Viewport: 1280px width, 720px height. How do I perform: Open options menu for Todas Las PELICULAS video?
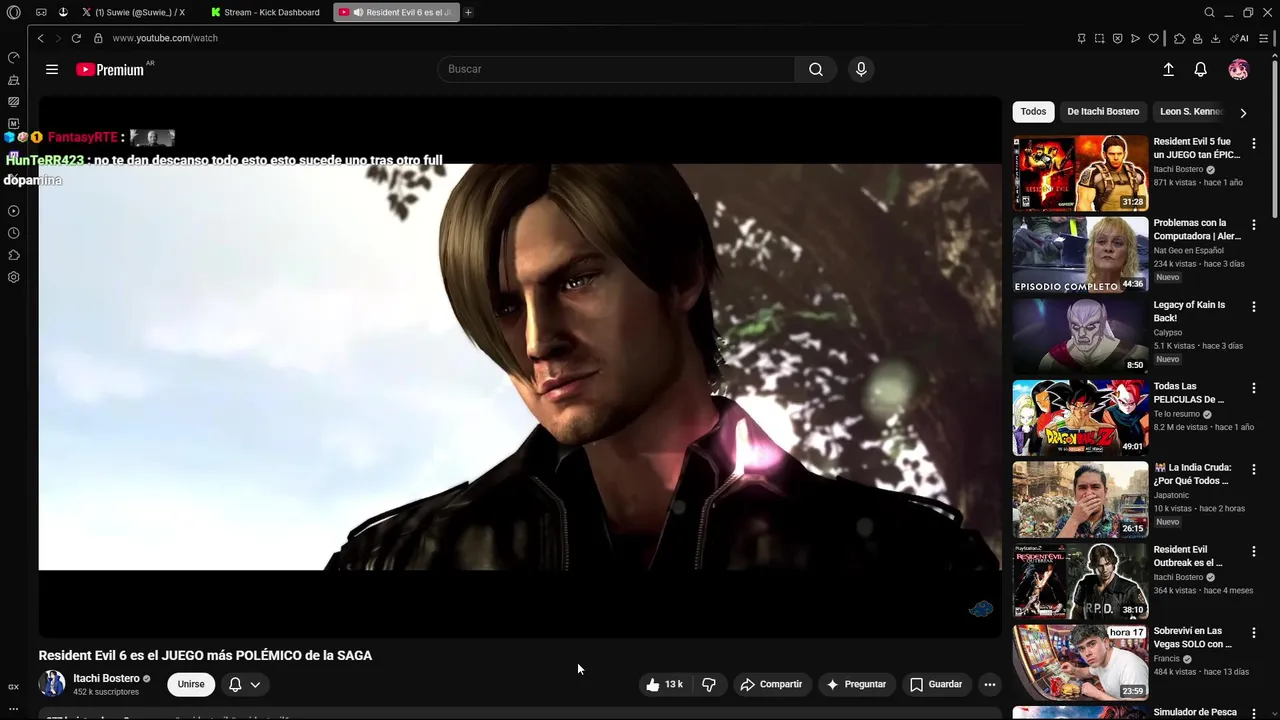pyautogui.click(x=1253, y=388)
